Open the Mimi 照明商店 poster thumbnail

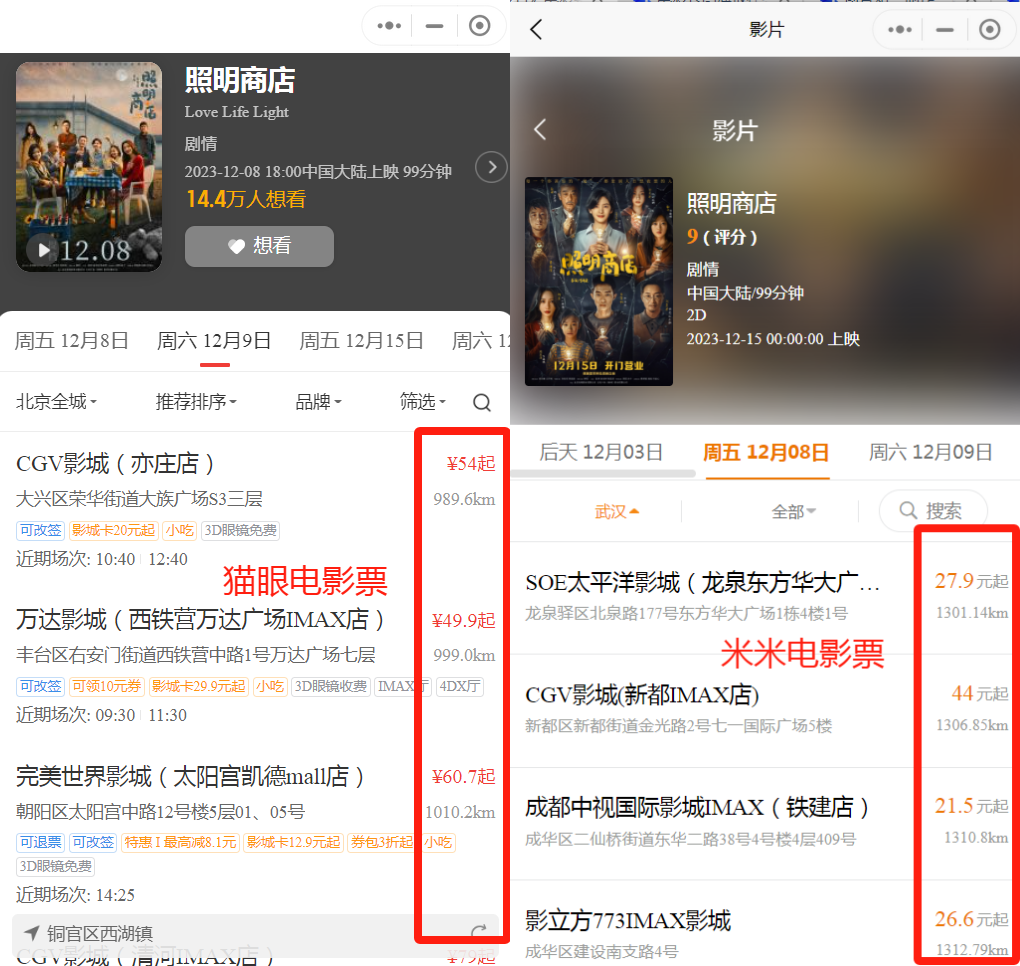[x=598, y=281]
